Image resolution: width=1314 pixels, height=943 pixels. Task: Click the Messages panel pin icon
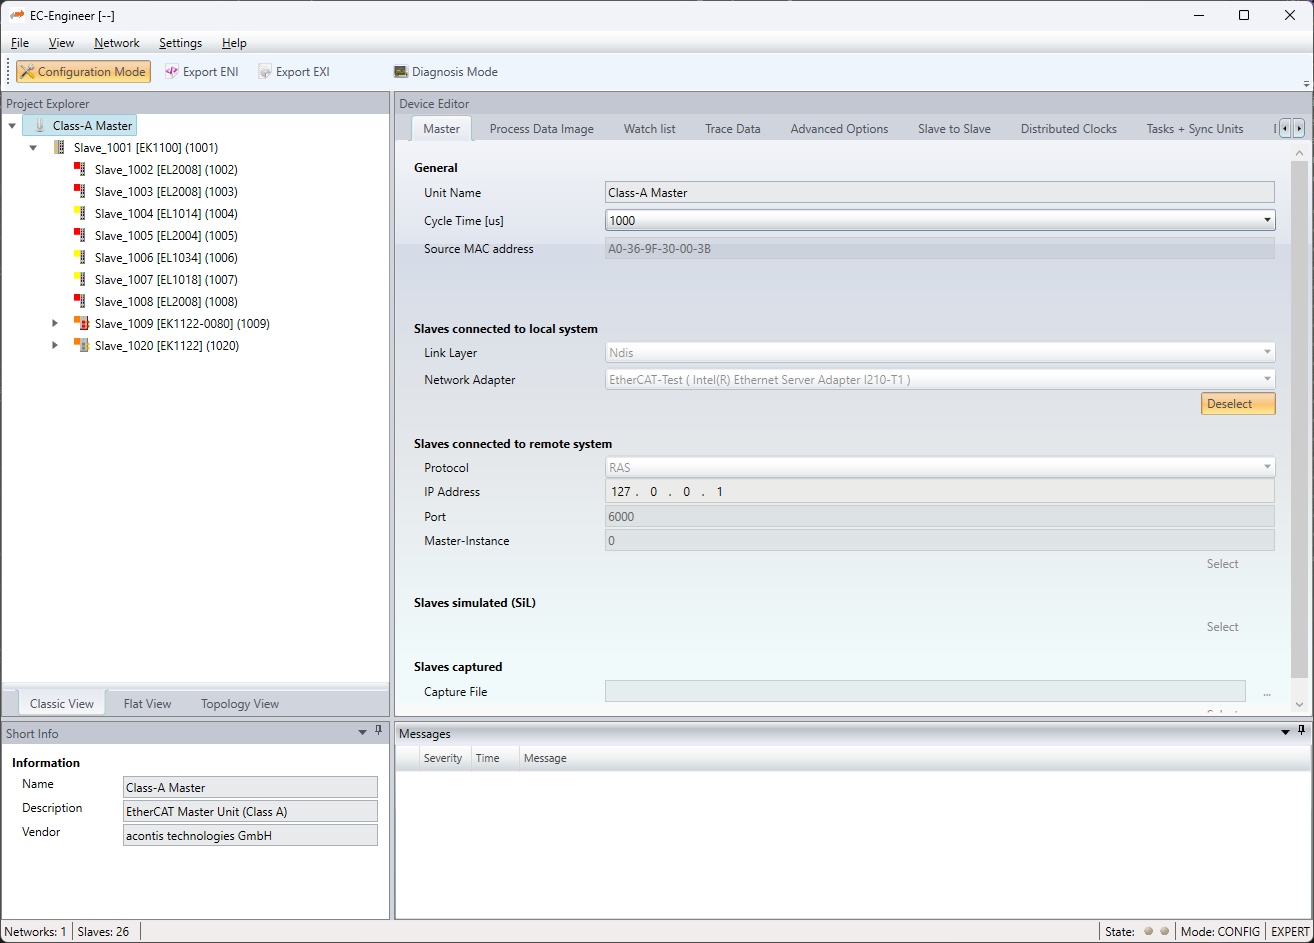(x=1301, y=732)
